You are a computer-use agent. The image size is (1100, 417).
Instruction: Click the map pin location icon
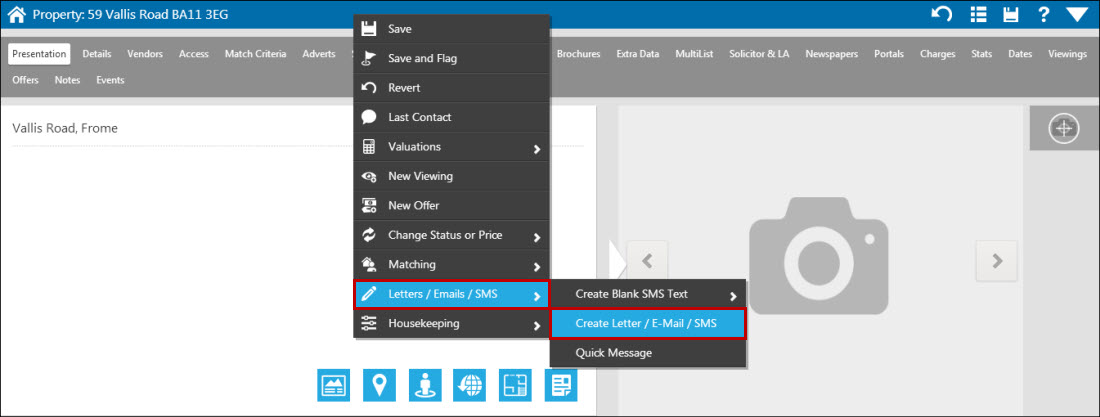[x=379, y=385]
